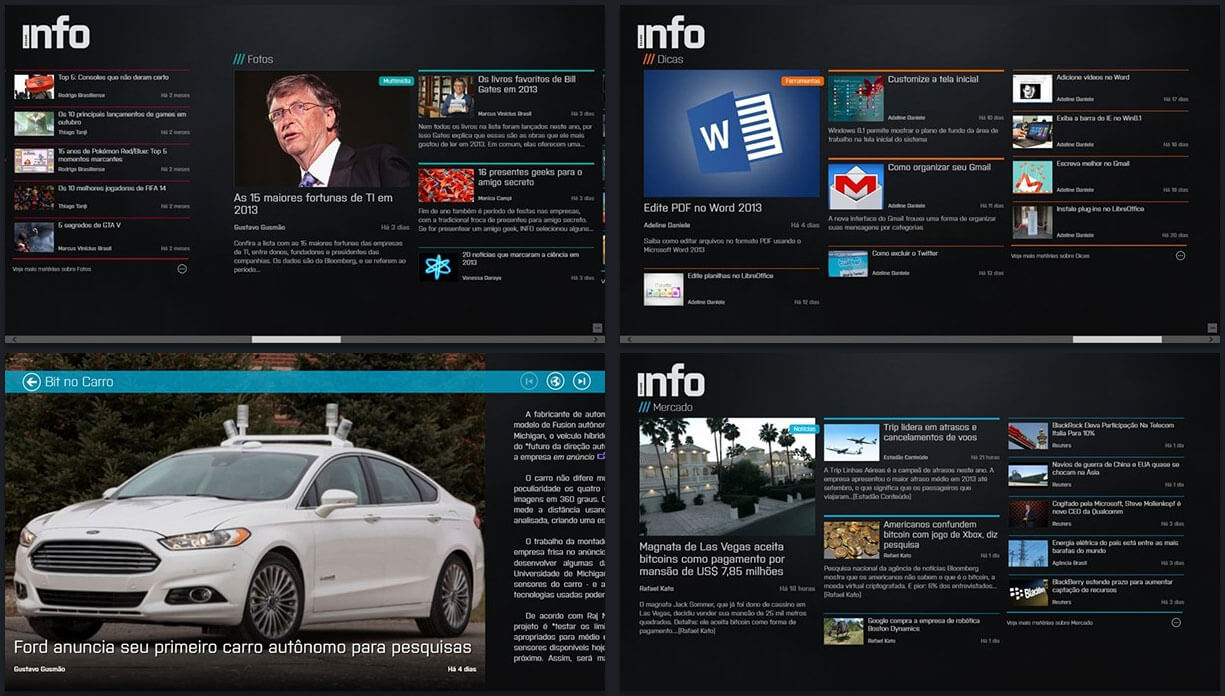Viewport: 1225px width, 696px height.
Task: Select the Ferramentas tag on the Word image
Action: click(x=802, y=81)
